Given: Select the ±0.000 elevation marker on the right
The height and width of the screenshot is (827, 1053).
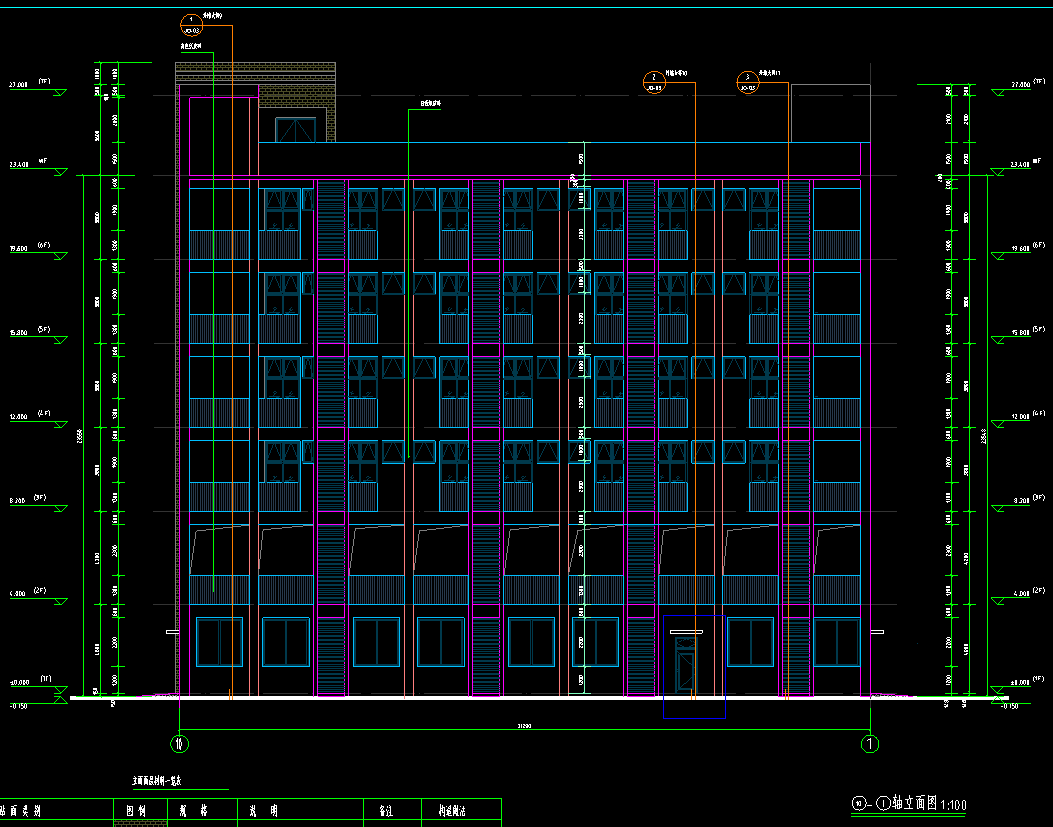Looking at the screenshot, I should point(1019,682).
